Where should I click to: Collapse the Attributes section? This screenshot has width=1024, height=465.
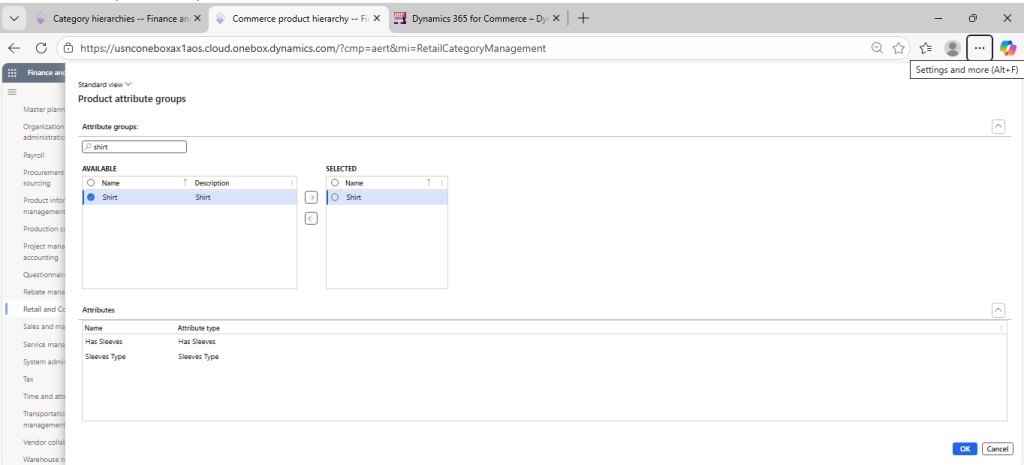point(998,311)
